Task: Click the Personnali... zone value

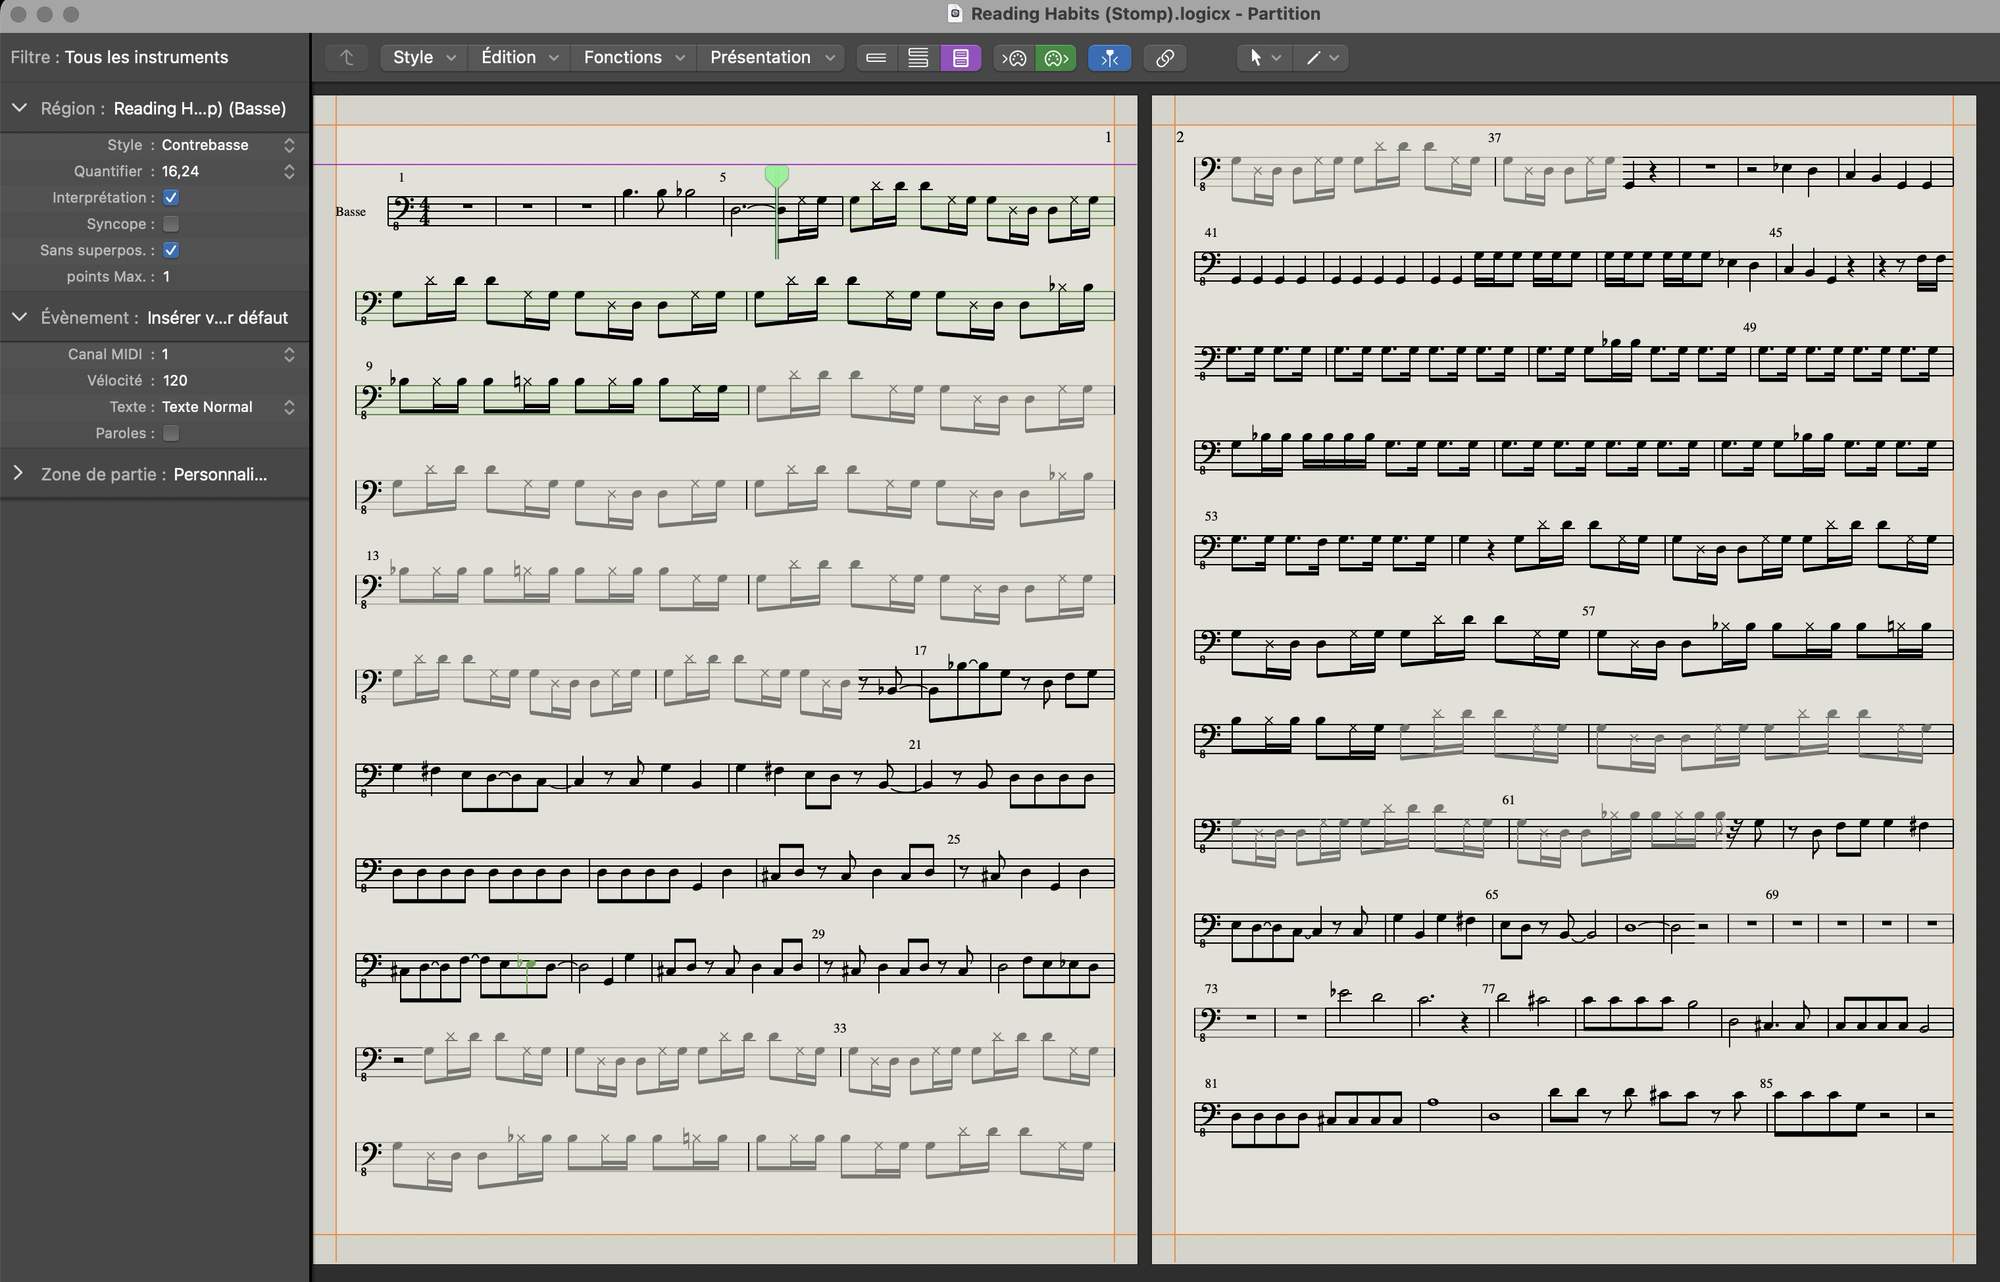Action: 220,474
